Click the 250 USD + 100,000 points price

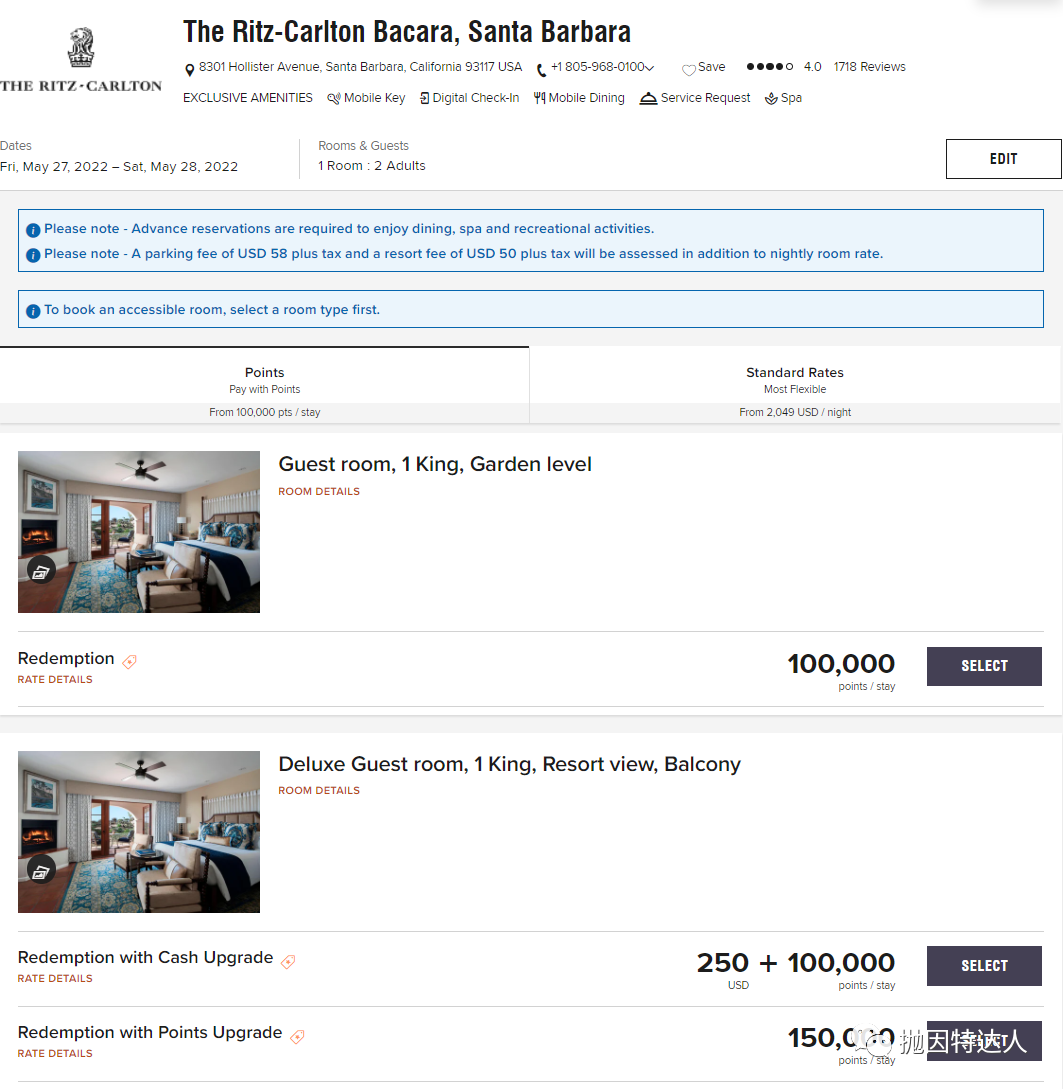point(796,969)
